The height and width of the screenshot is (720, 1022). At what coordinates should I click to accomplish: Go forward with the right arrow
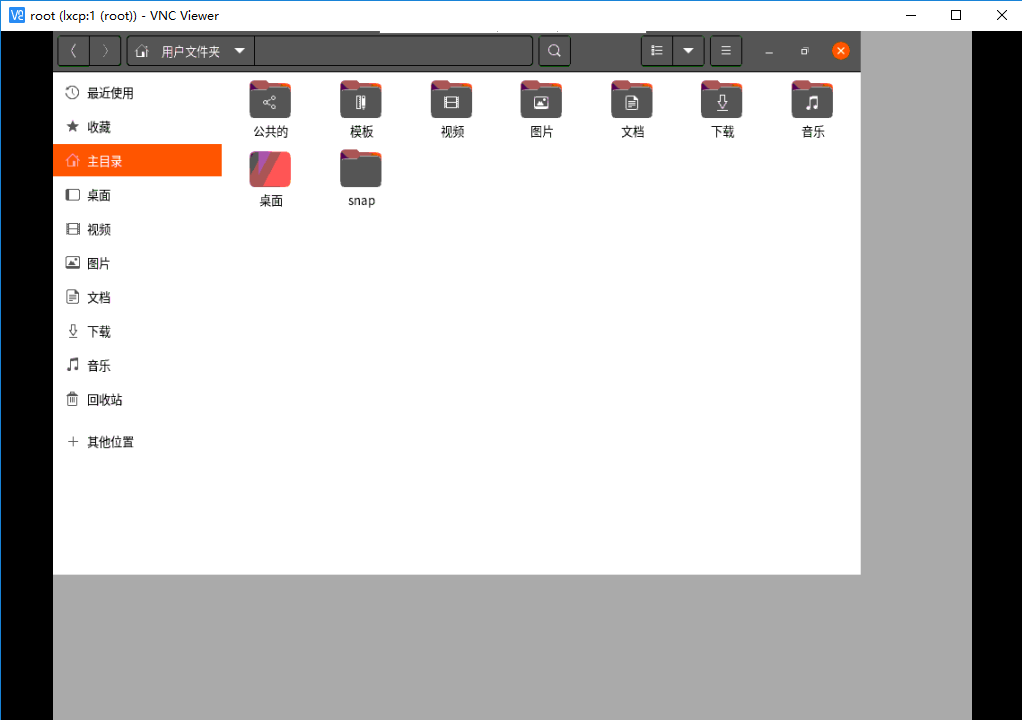[x=105, y=51]
